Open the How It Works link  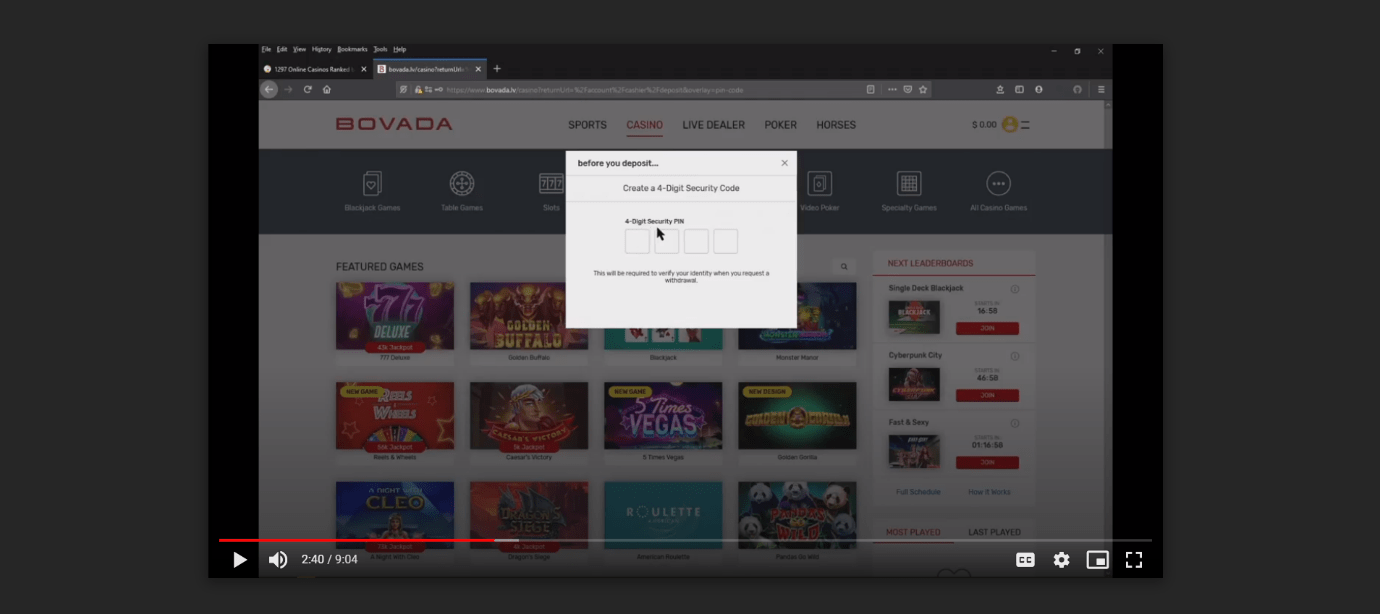(989, 492)
